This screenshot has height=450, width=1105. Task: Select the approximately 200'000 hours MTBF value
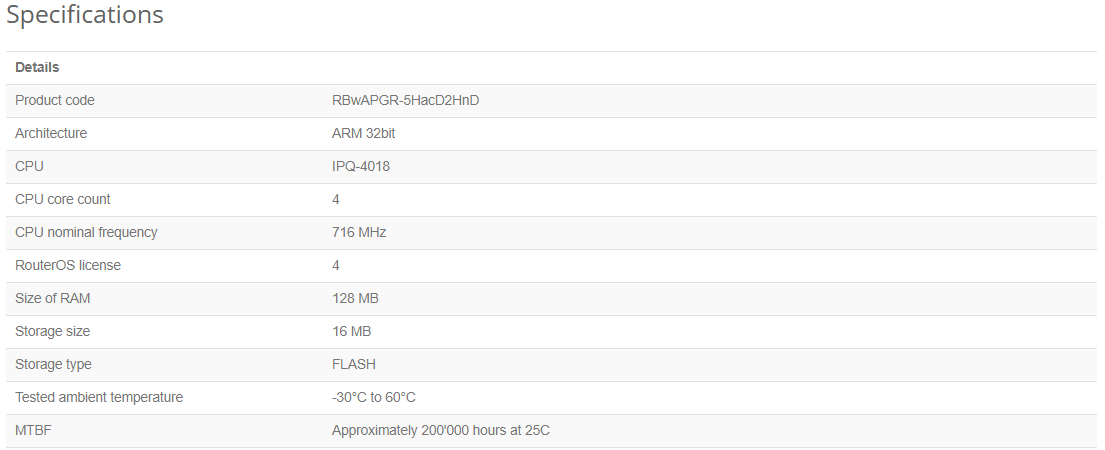(440, 430)
